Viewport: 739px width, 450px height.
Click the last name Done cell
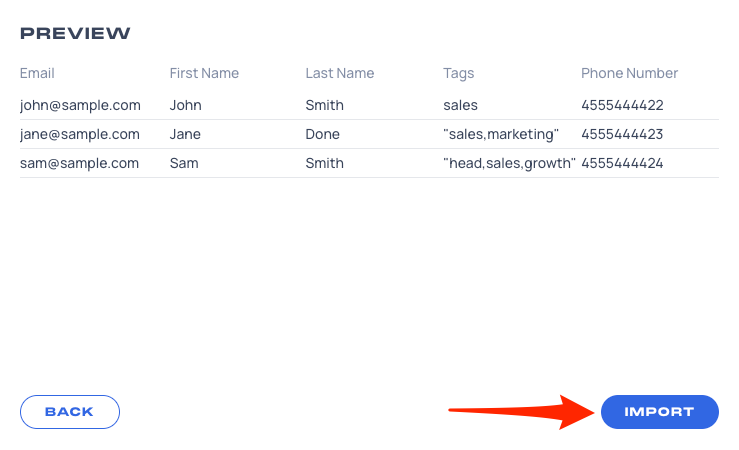(x=322, y=134)
